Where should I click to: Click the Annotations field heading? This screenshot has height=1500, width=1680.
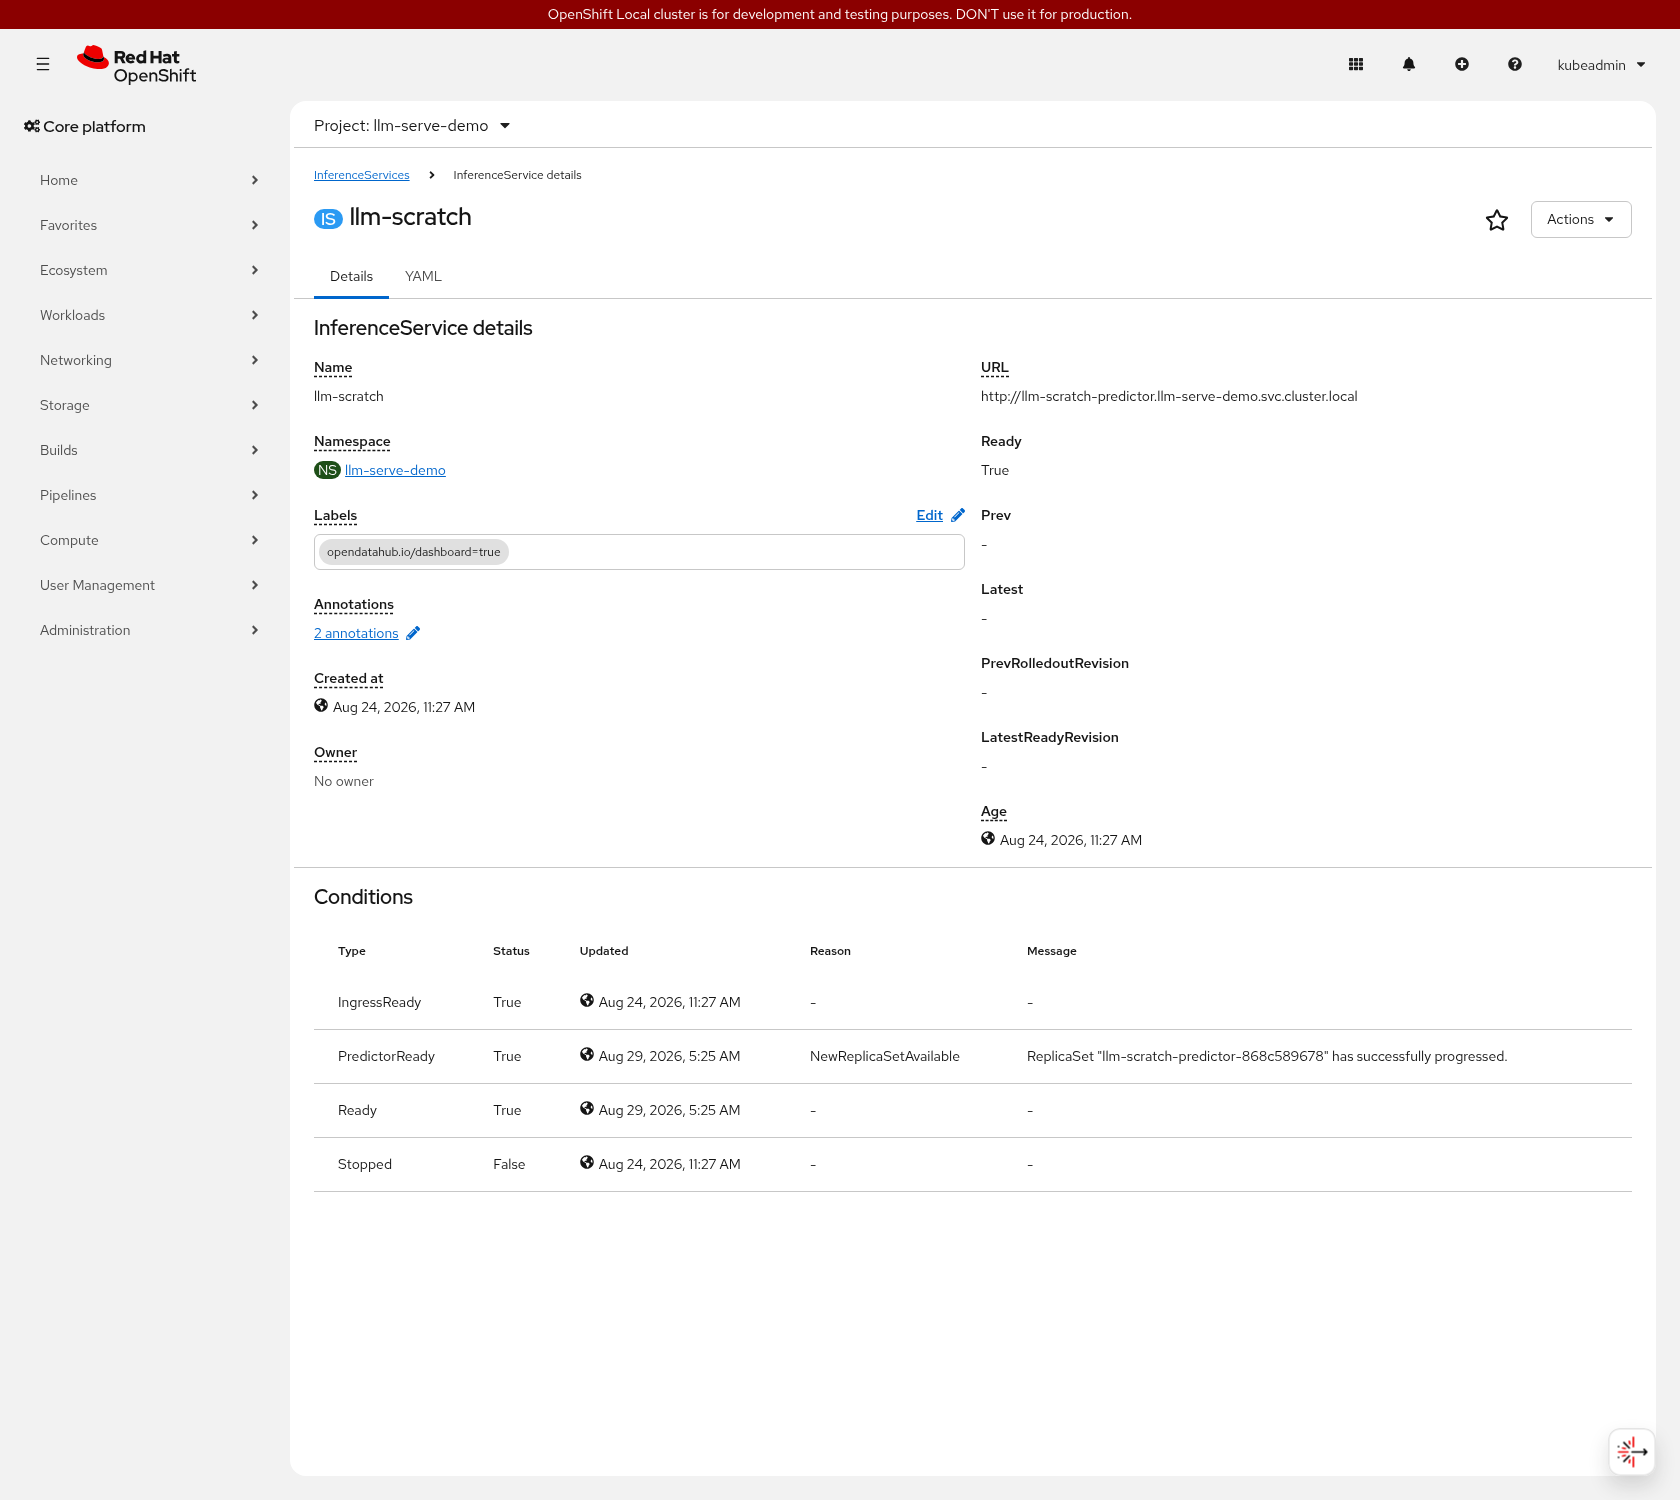click(x=354, y=604)
